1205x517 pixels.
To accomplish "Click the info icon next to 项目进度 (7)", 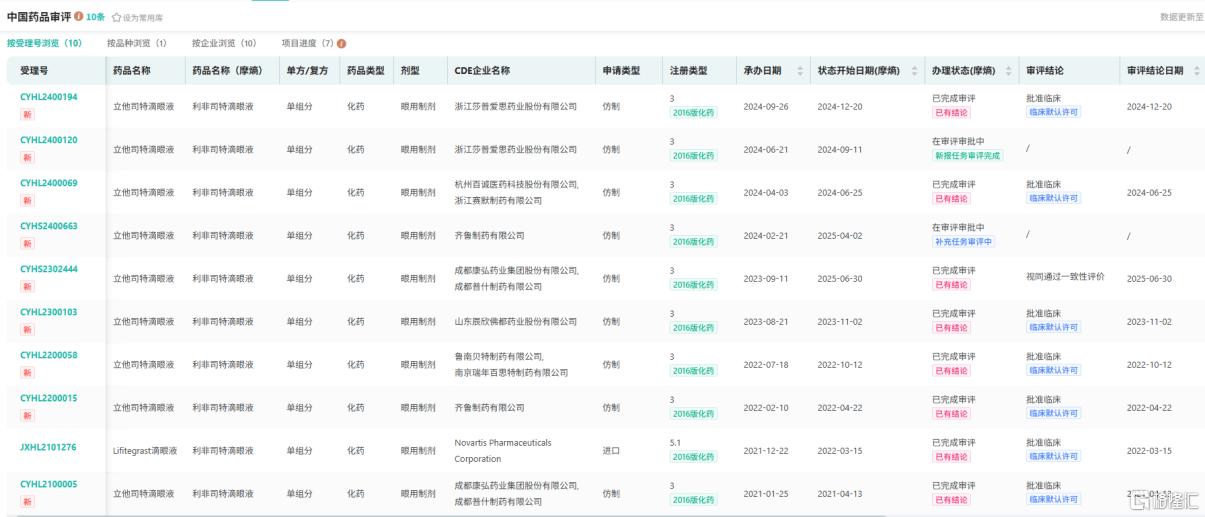I will coord(342,44).
